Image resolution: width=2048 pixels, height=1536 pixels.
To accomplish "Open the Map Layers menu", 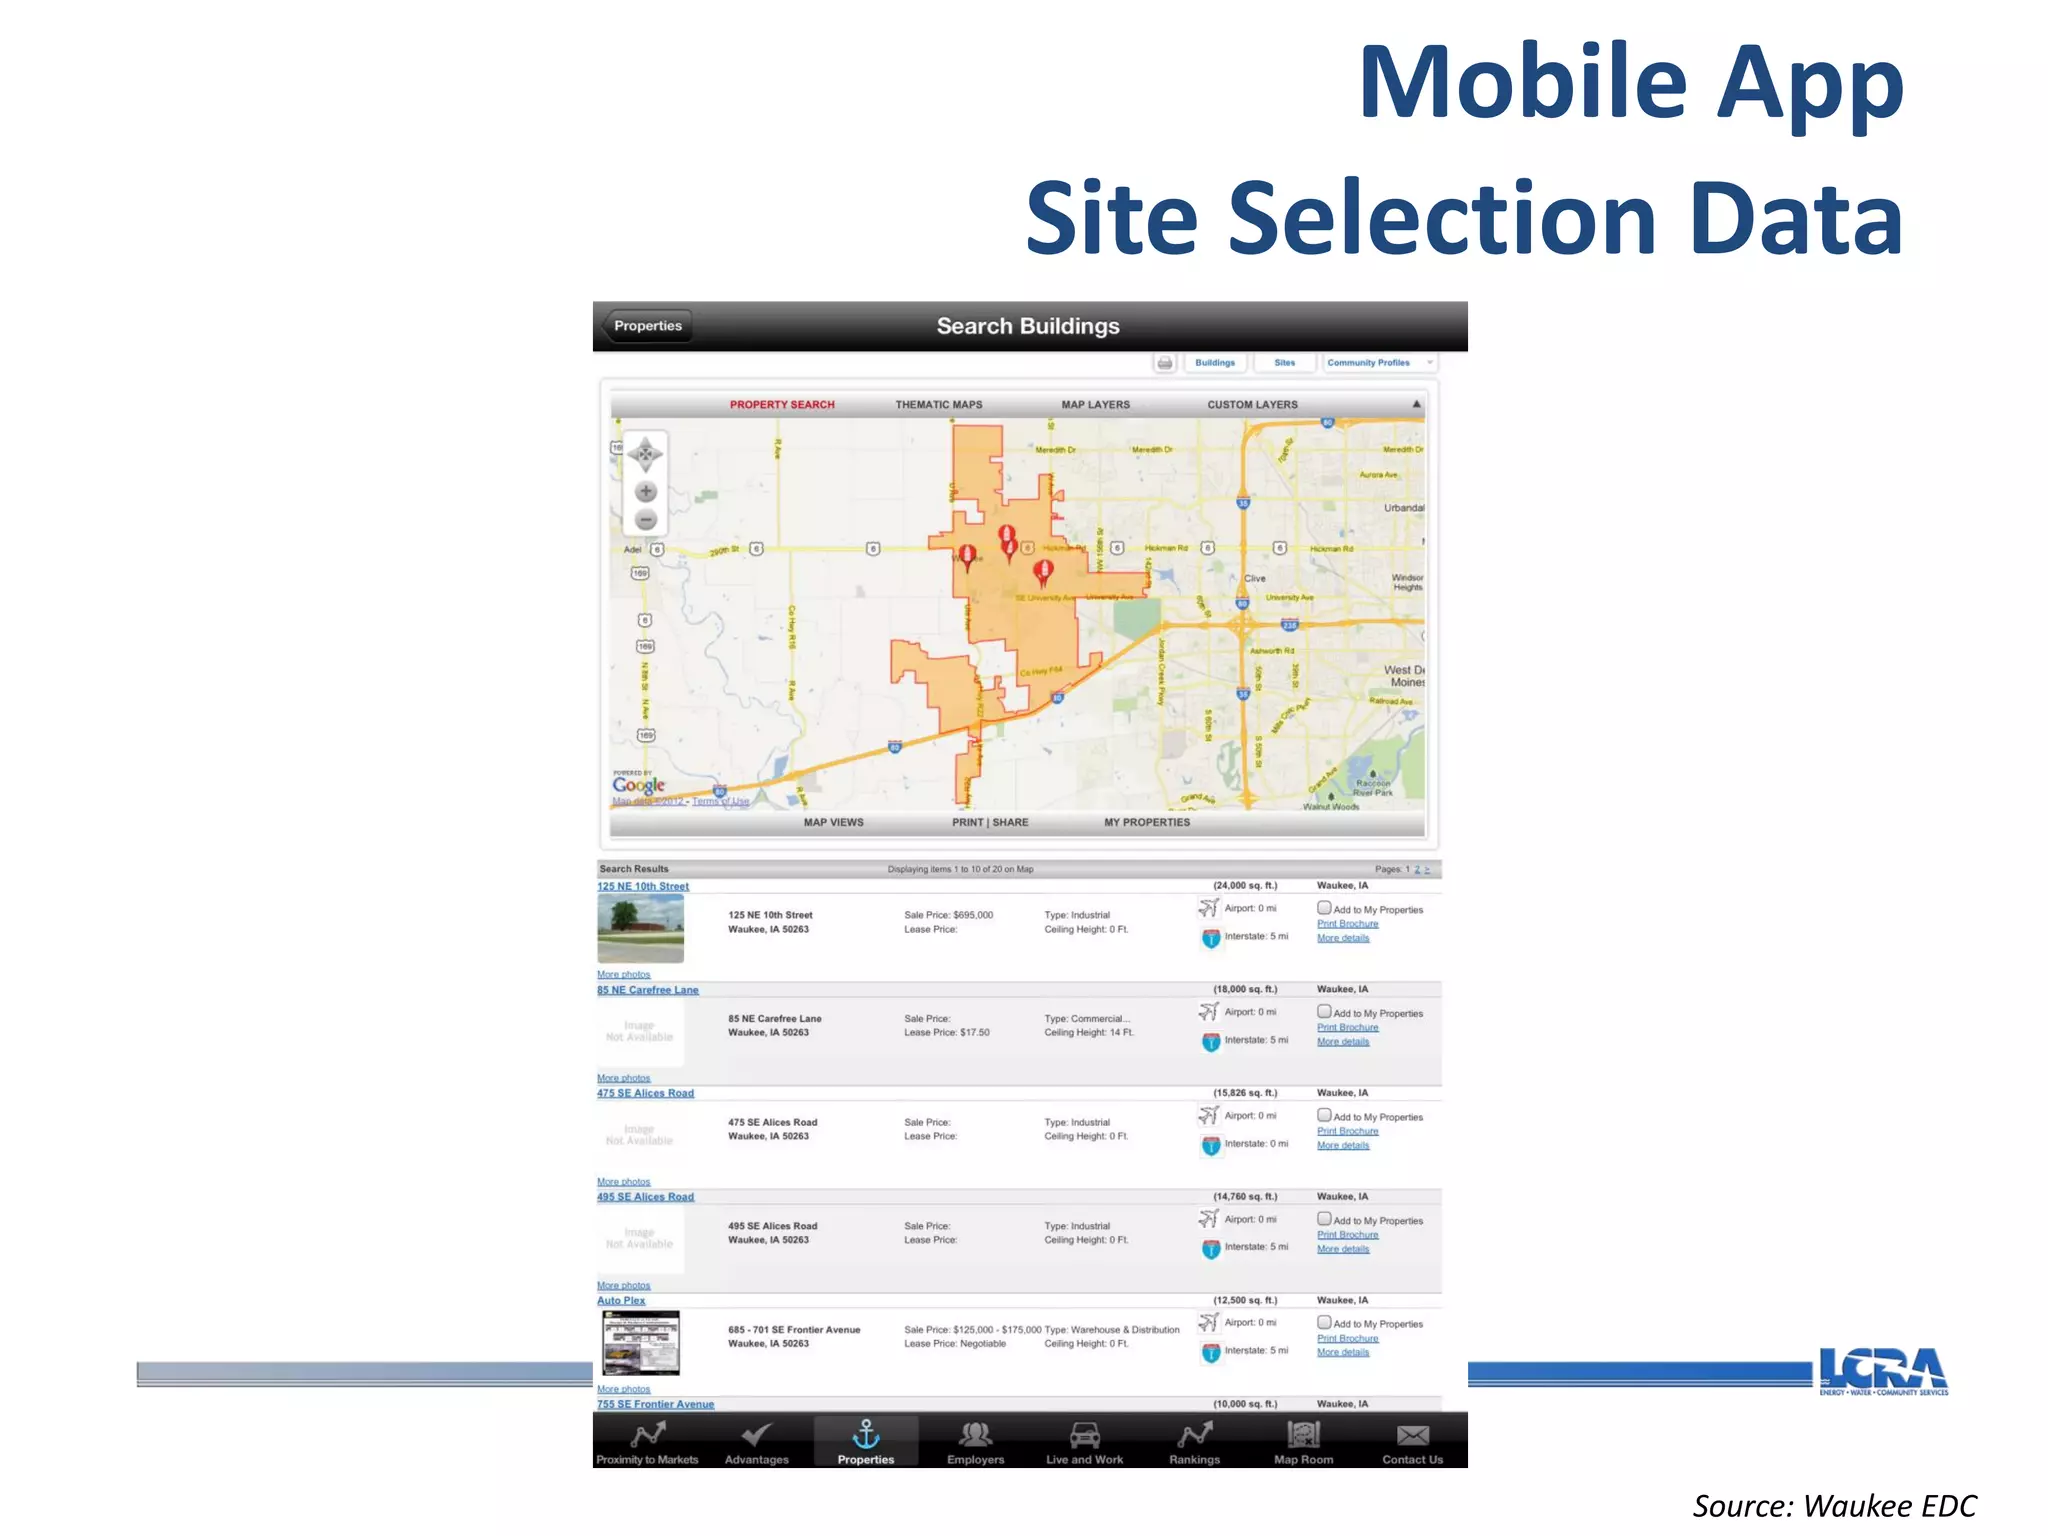I will (x=1095, y=405).
